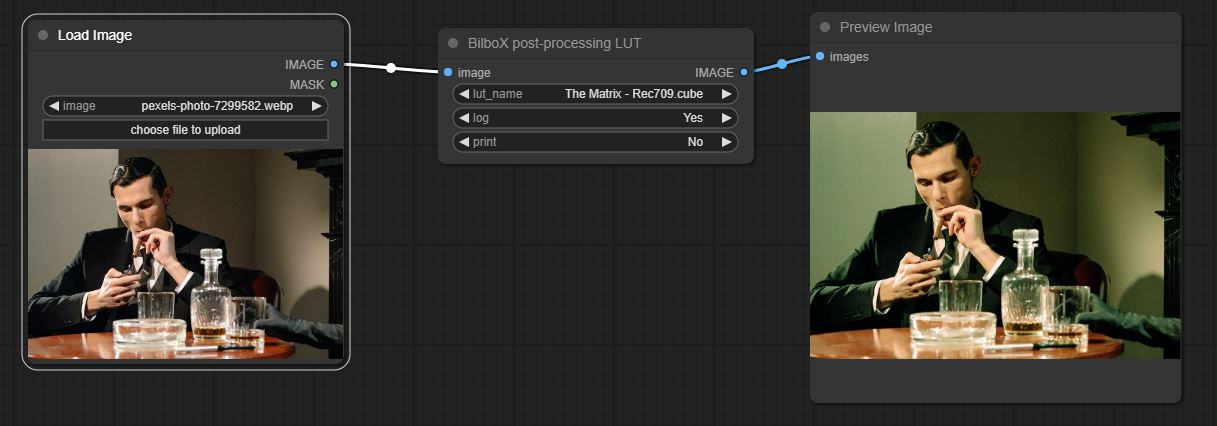Select next image file with right arrow
Image resolution: width=1217 pixels, height=426 pixels.
pos(317,105)
